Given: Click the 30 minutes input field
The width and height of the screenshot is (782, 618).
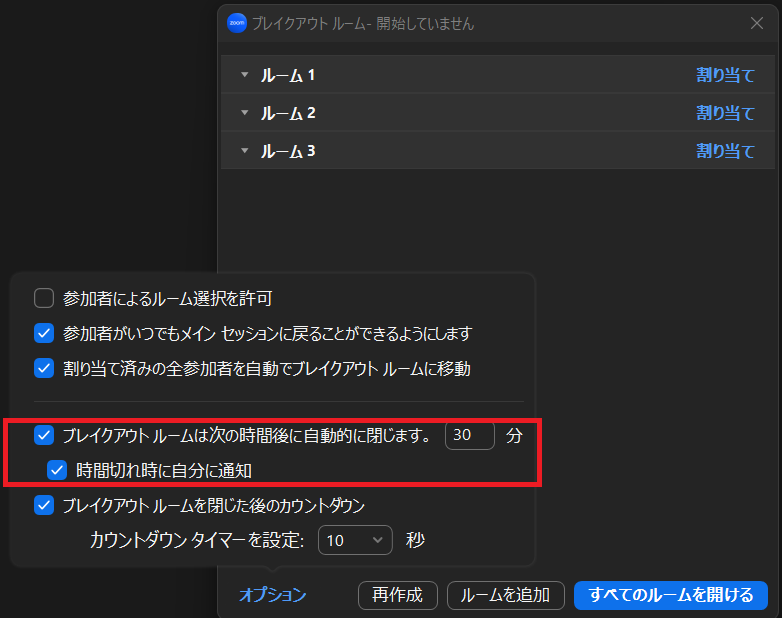Looking at the screenshot, I should tap(469, 436).
